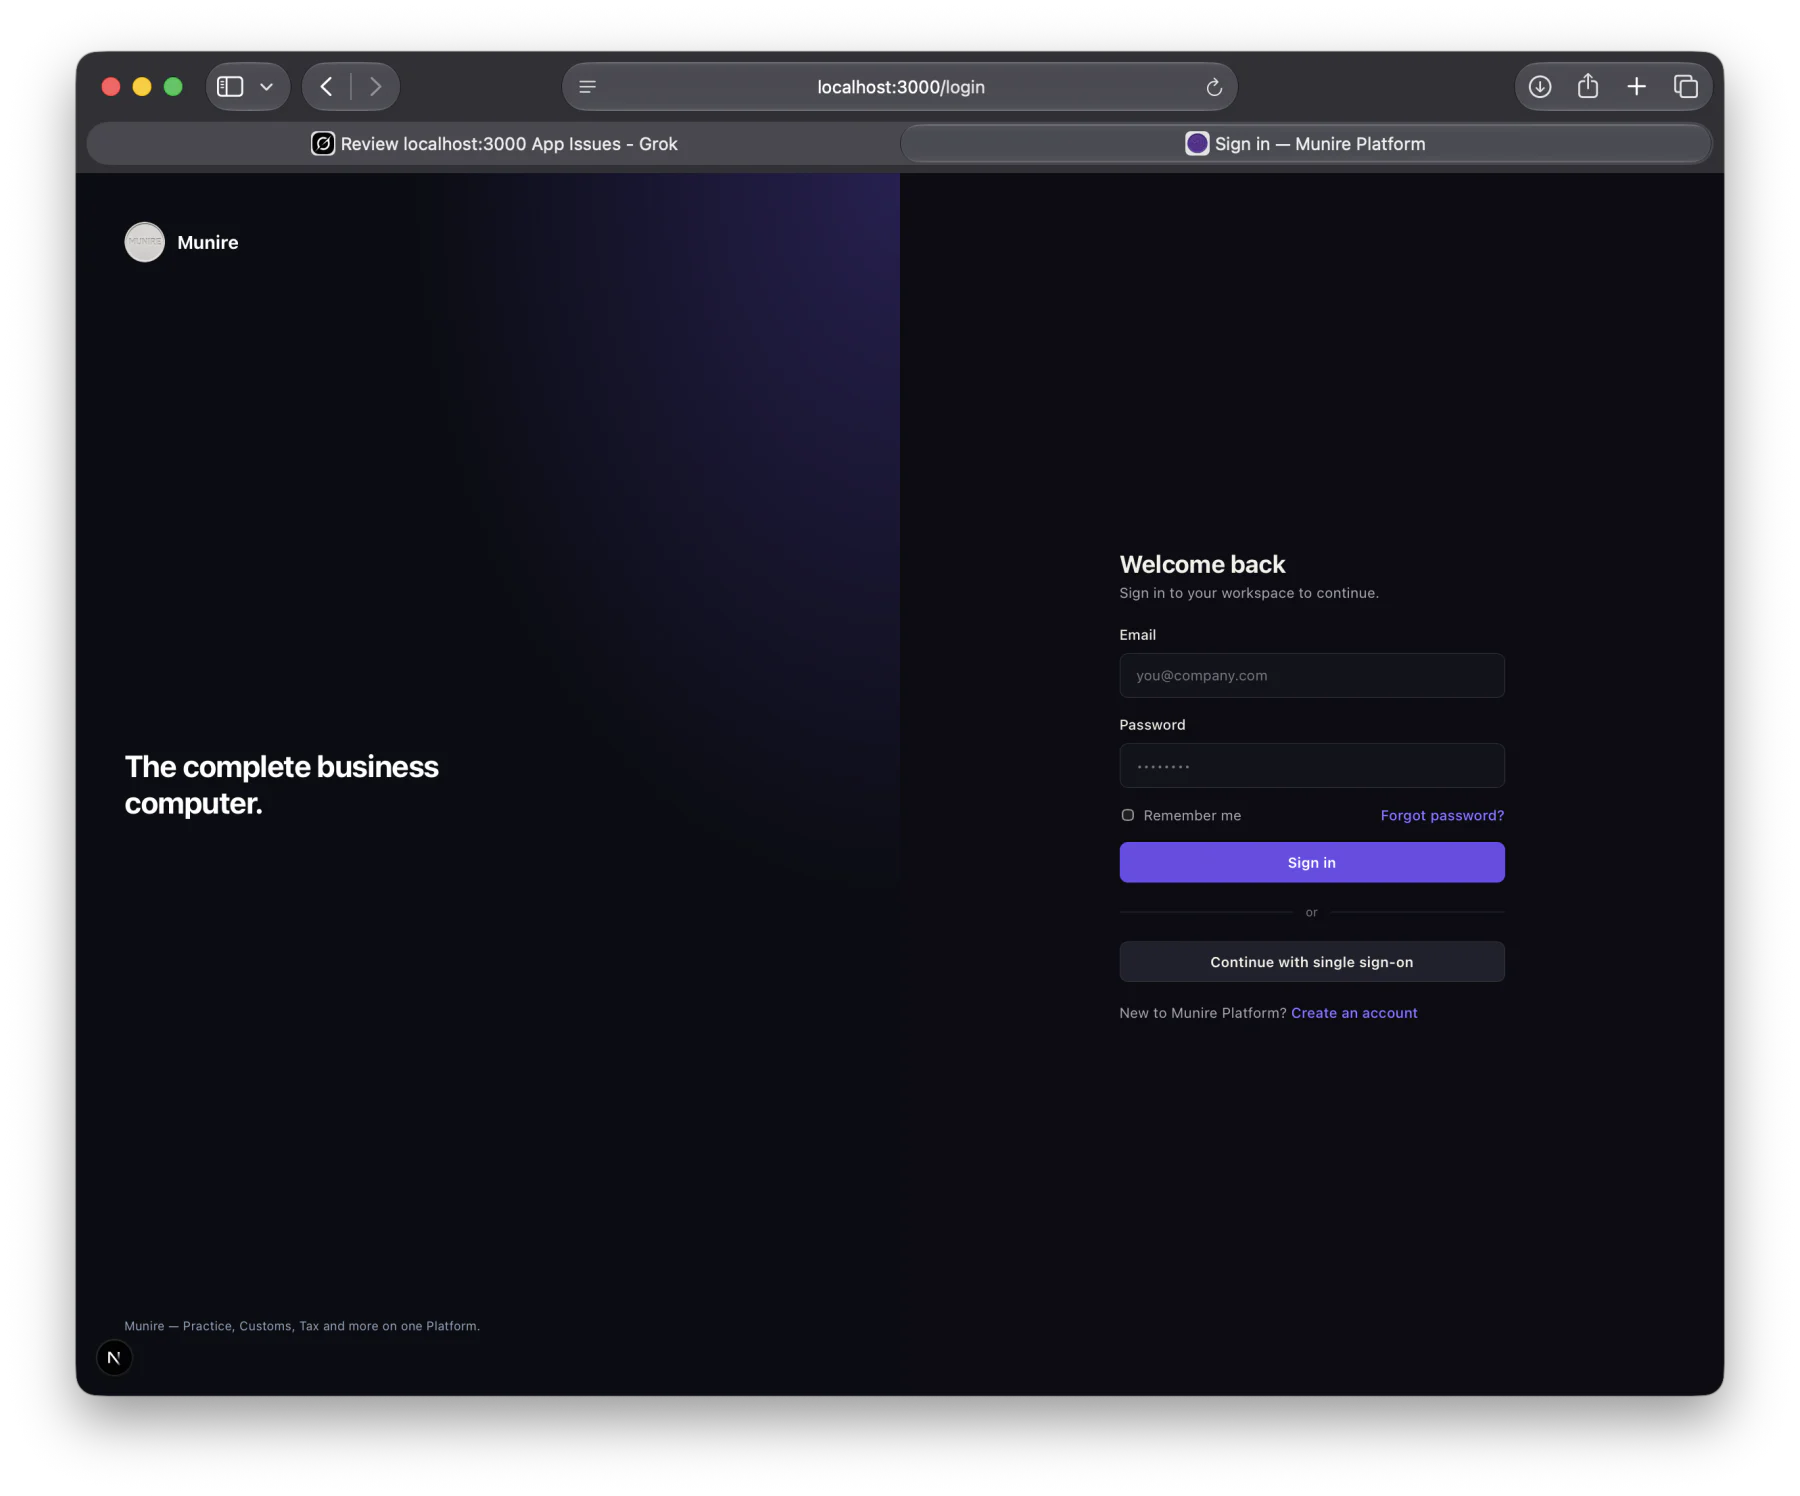Select the Sign in — Munire Platform tab

tap(1306, 144)
